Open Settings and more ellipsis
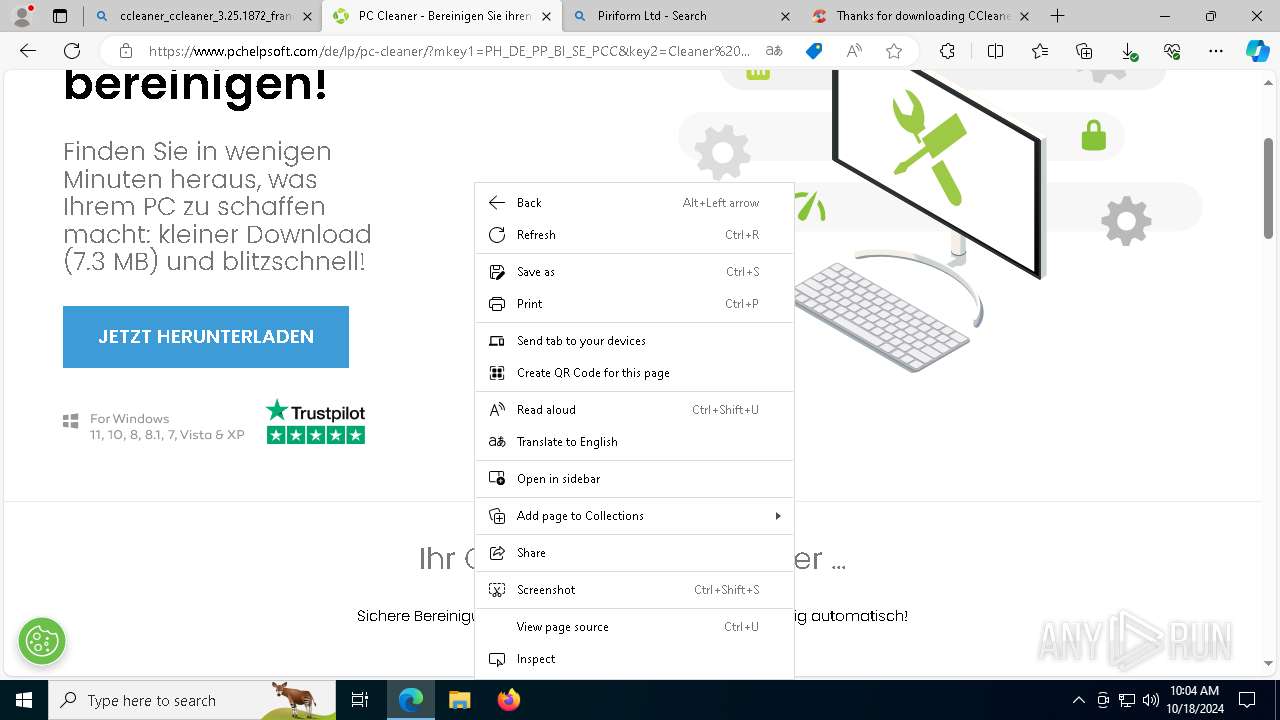1280x720 pixels. click(x=1216, y=51)
